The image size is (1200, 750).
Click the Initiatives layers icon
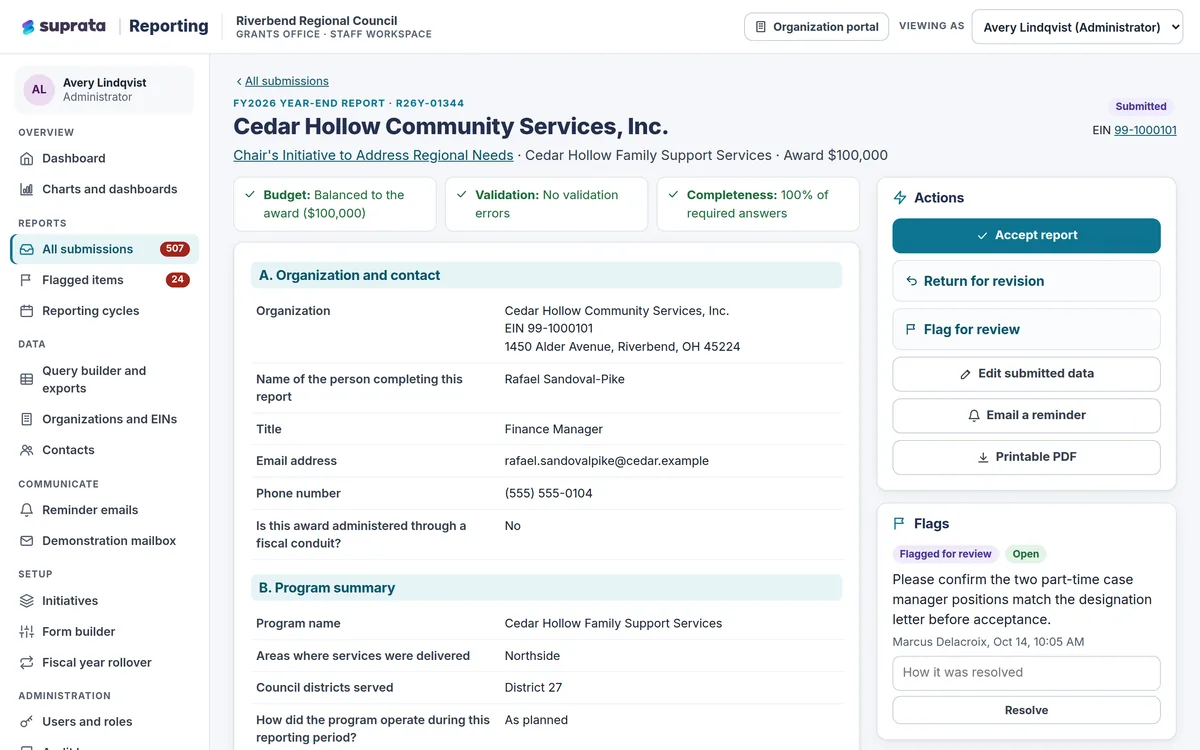27,601
